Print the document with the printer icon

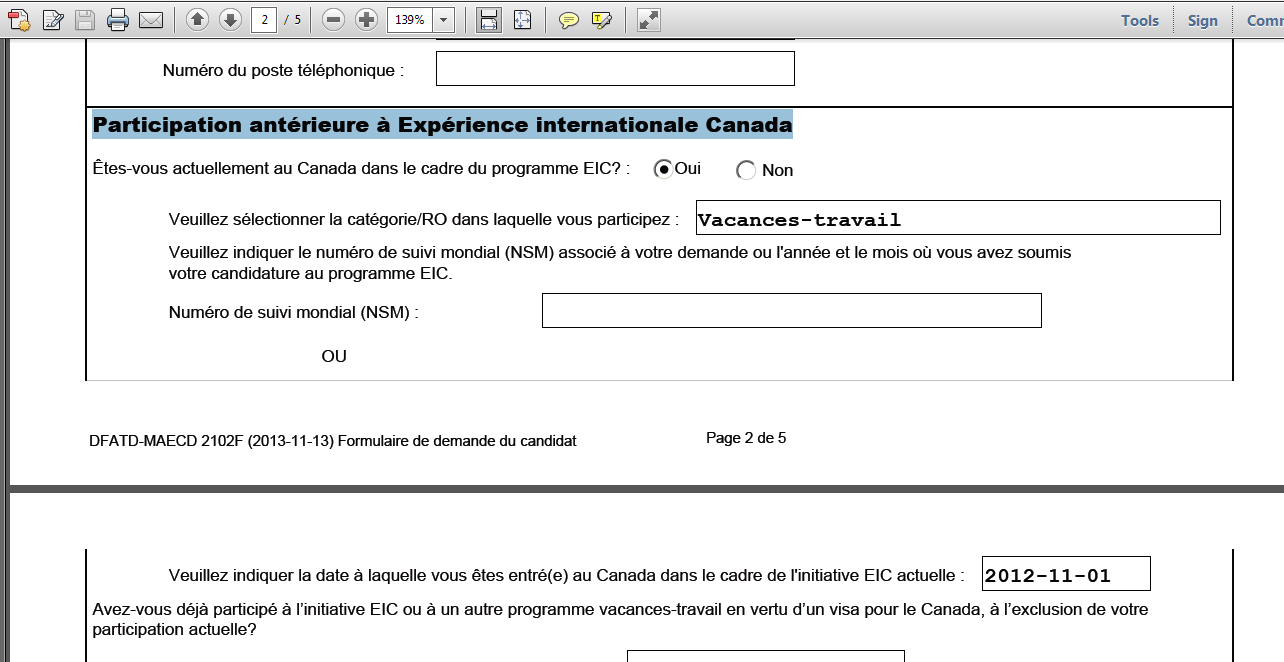tap(118, 20)
